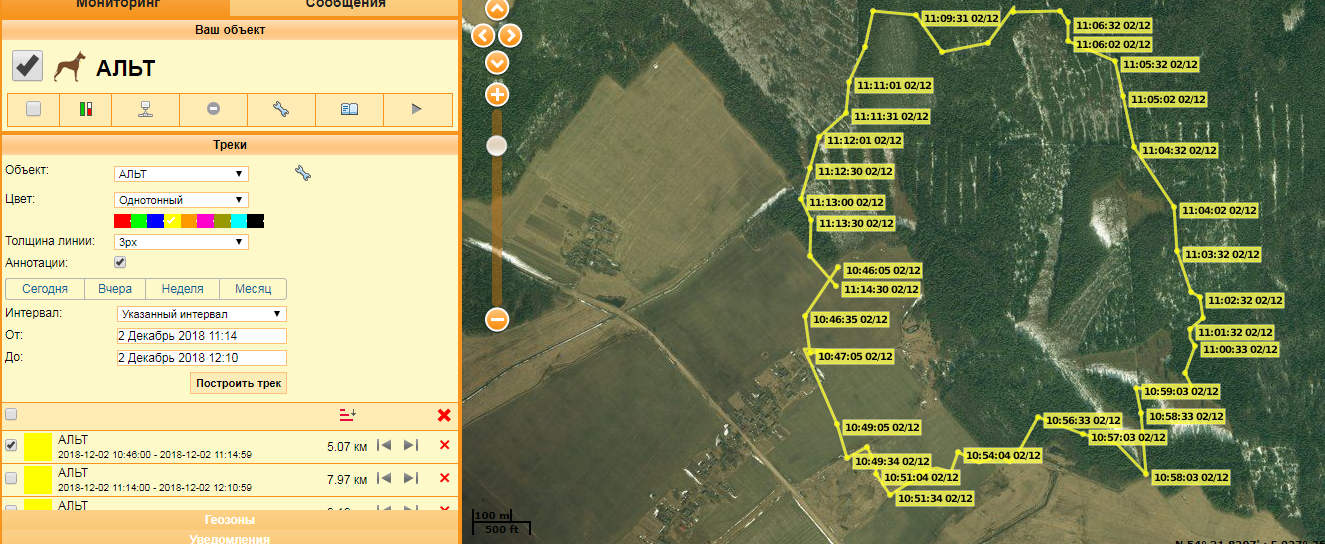Uncheck the 5.07 км track checkbox

11,446
